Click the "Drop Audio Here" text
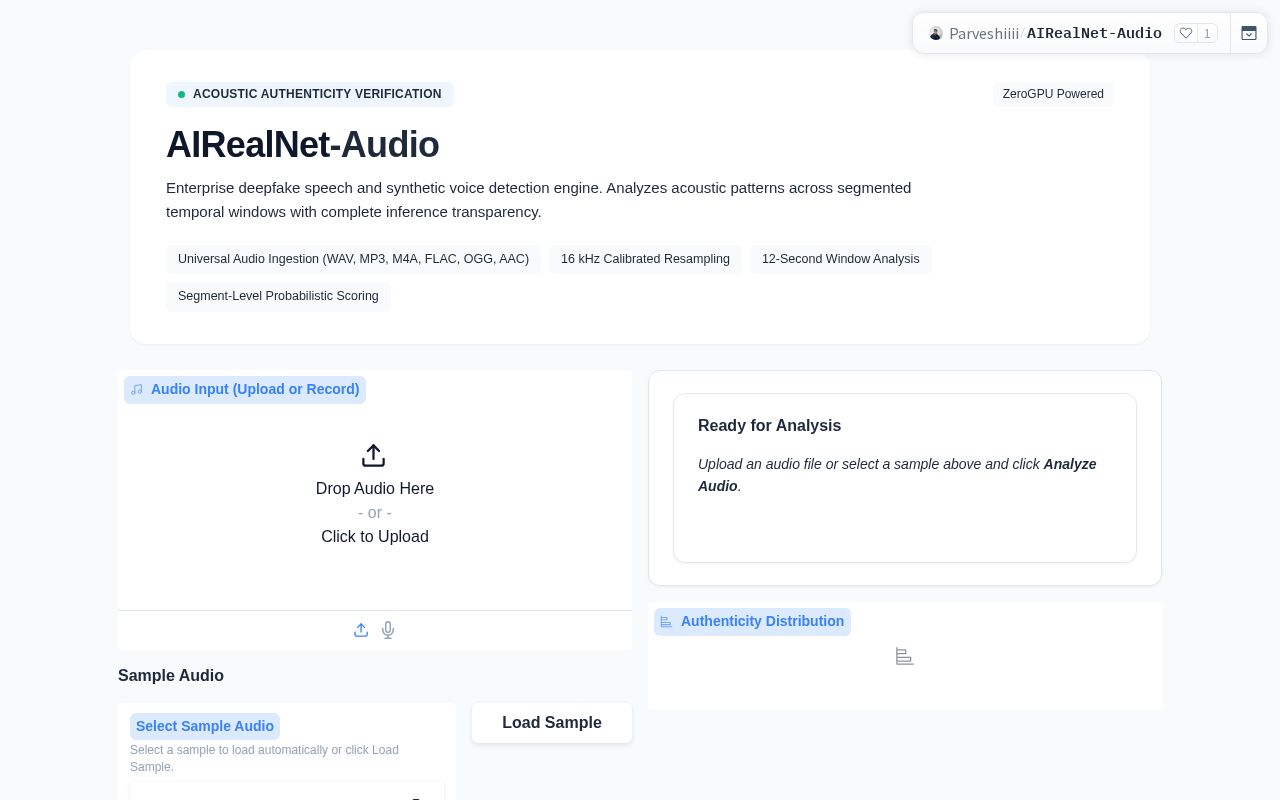 [x=375, y=489]
